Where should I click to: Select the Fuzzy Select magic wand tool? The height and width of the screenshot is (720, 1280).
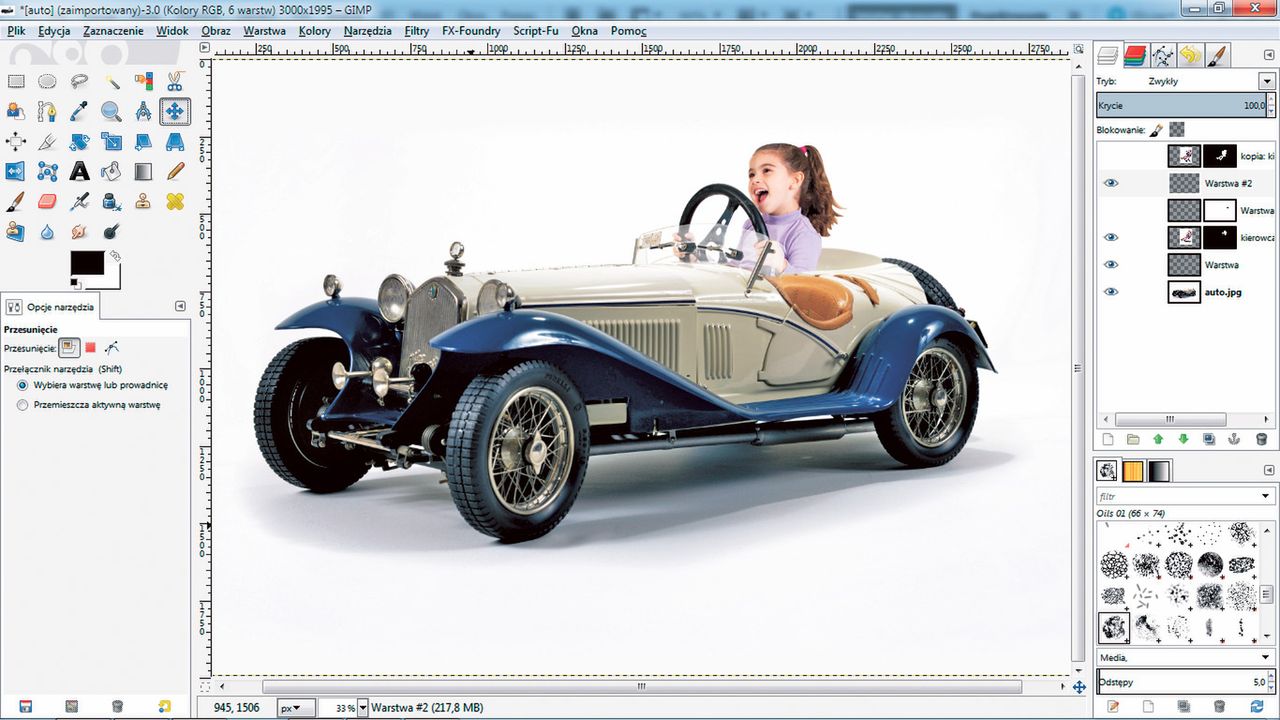pyautogui.click(x=111, y=81)
